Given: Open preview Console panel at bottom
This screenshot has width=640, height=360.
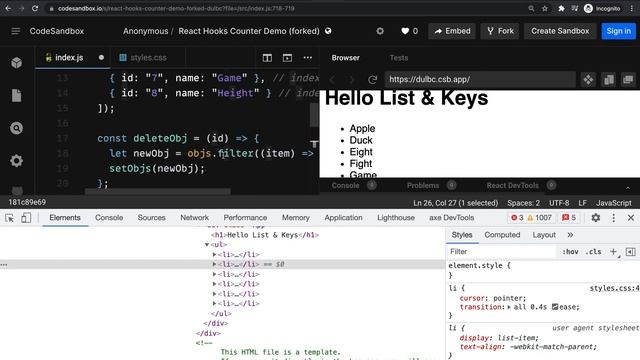Looking at the screenshot, I should 345,186.
